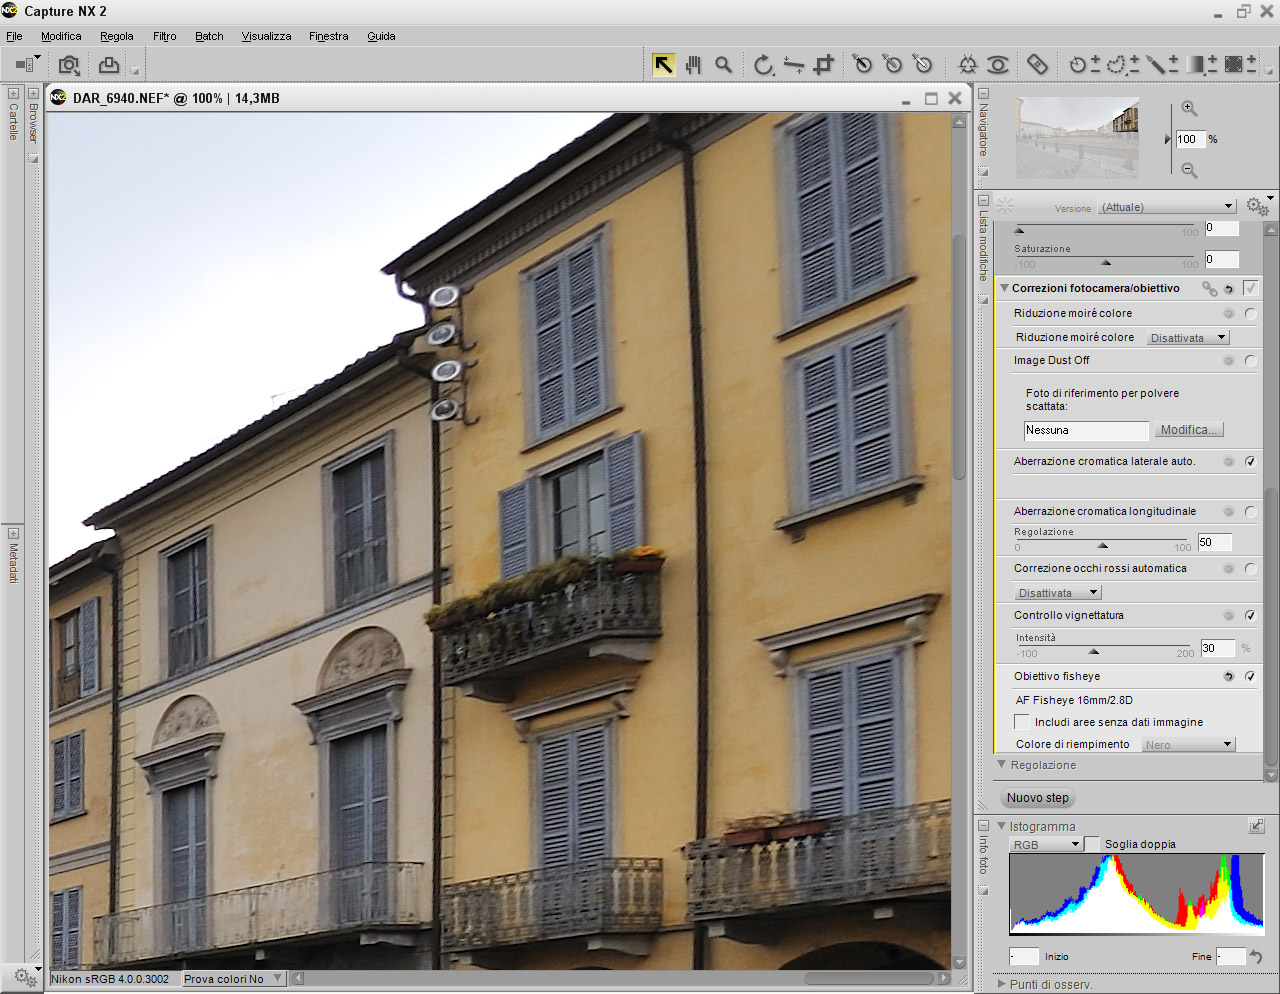Screen dimensions: 1280x994
Task: Click the Saturazione slider handle
Action: tap(1106, 262)
